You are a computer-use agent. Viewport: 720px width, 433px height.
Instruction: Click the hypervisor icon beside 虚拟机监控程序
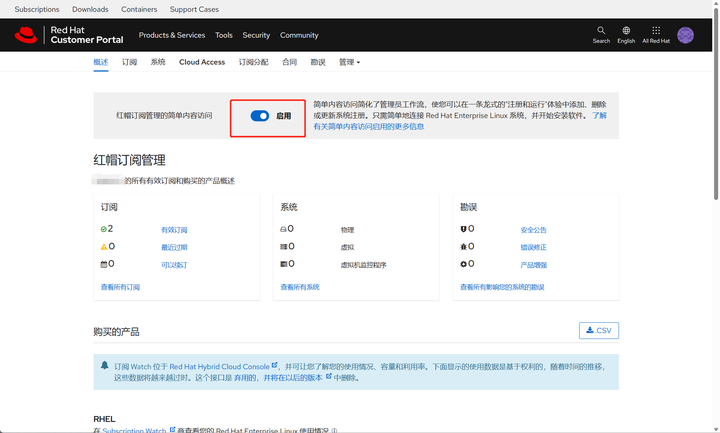[x=284, y=264]
